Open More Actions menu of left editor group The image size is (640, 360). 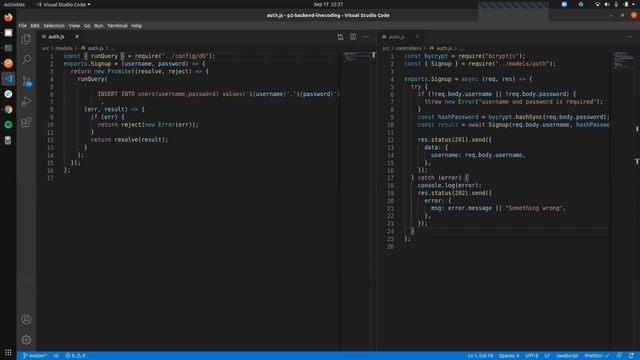pyautogui.click(x=366, y=37)
